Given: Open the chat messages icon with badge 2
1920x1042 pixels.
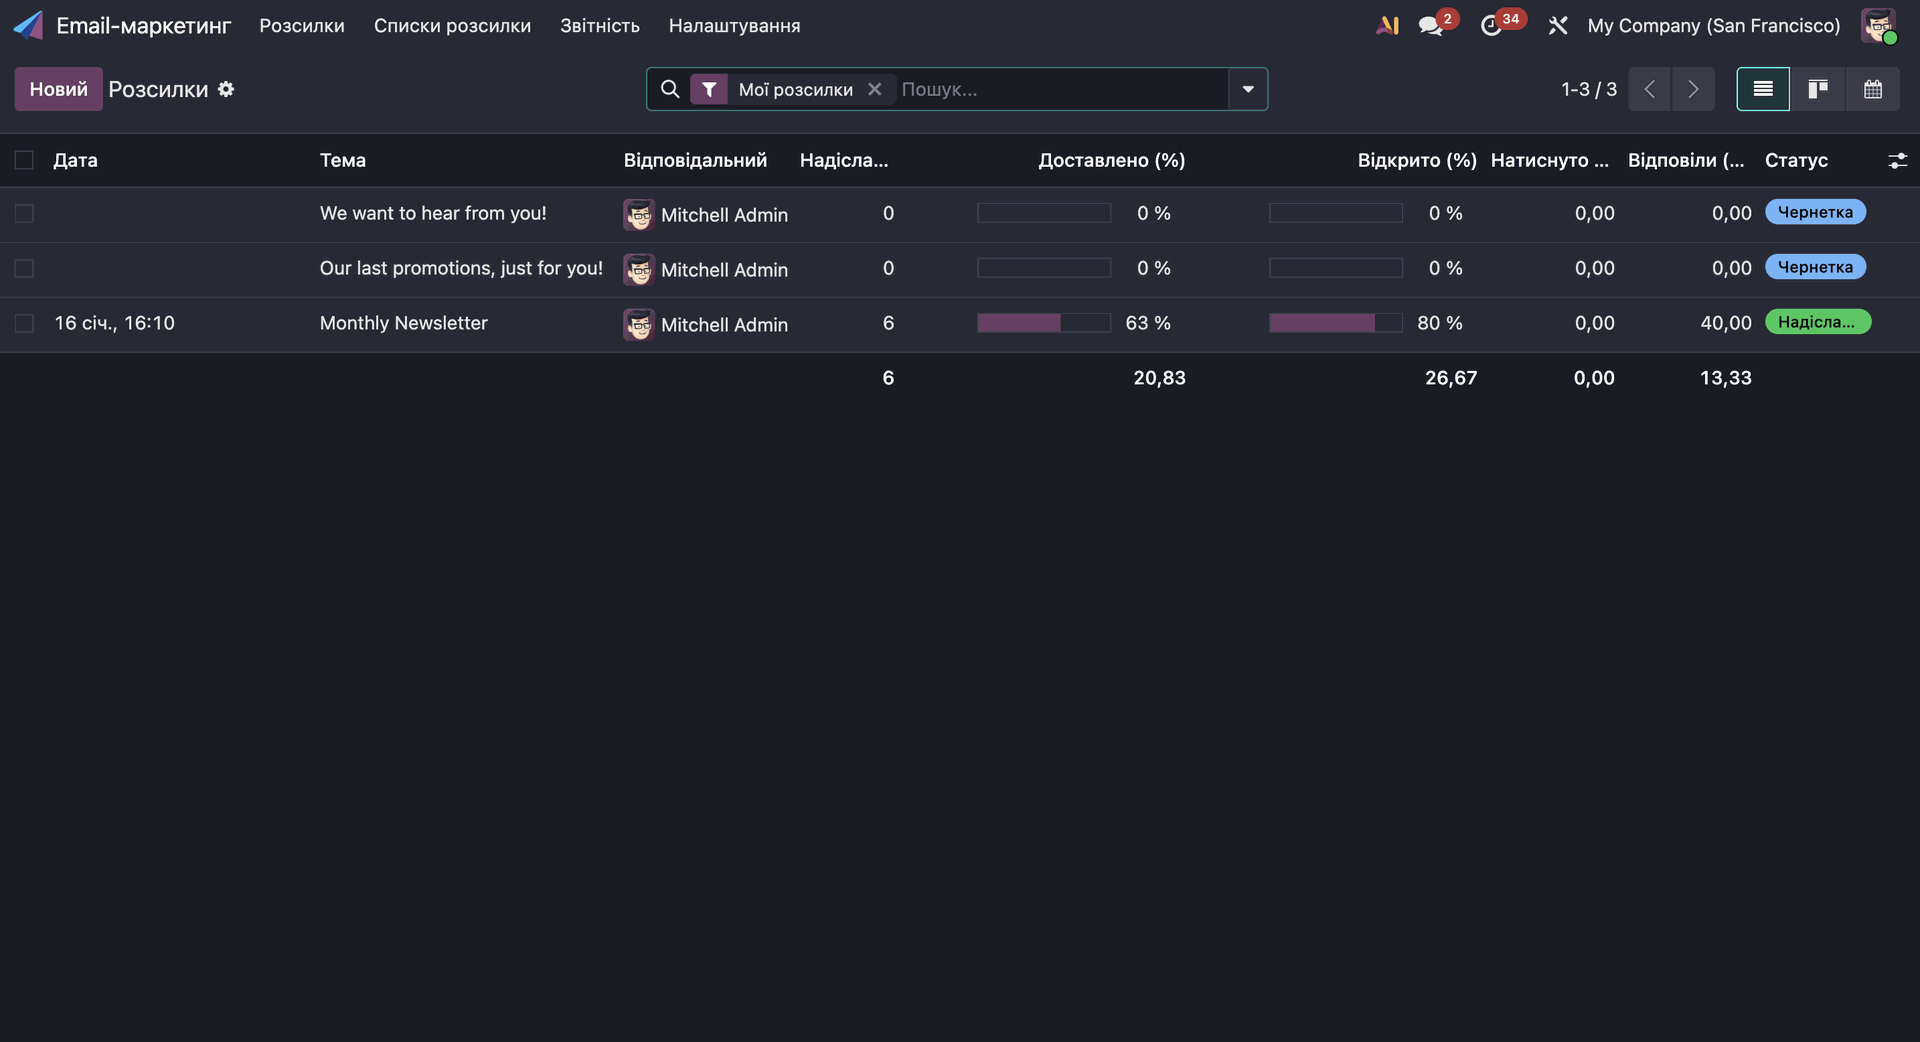Looking at the screenshot, I should point(1431,26).
